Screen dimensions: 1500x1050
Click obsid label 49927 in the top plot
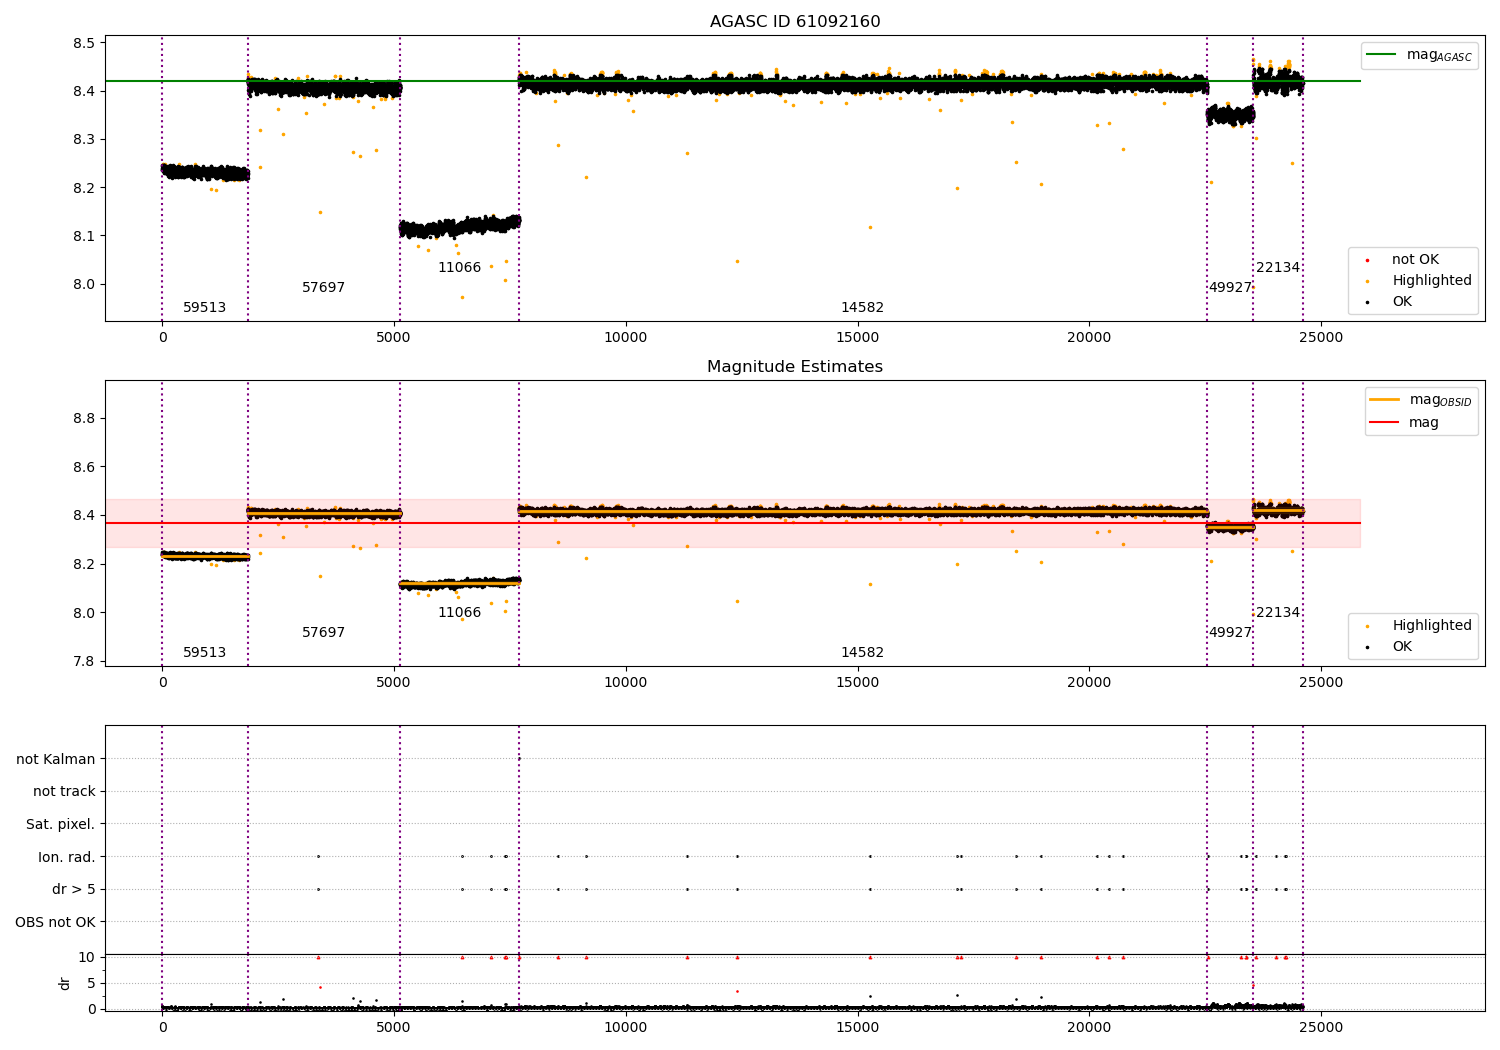pyautogui.click(x=1230, y=288)
